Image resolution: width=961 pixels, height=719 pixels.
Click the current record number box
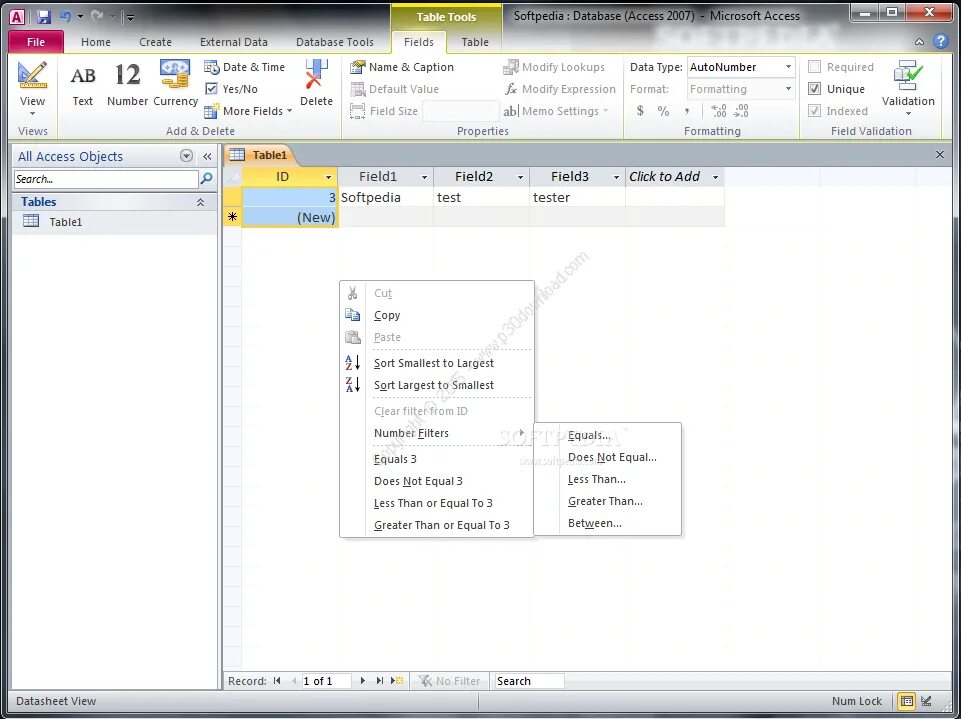click(x=327, y=680)
